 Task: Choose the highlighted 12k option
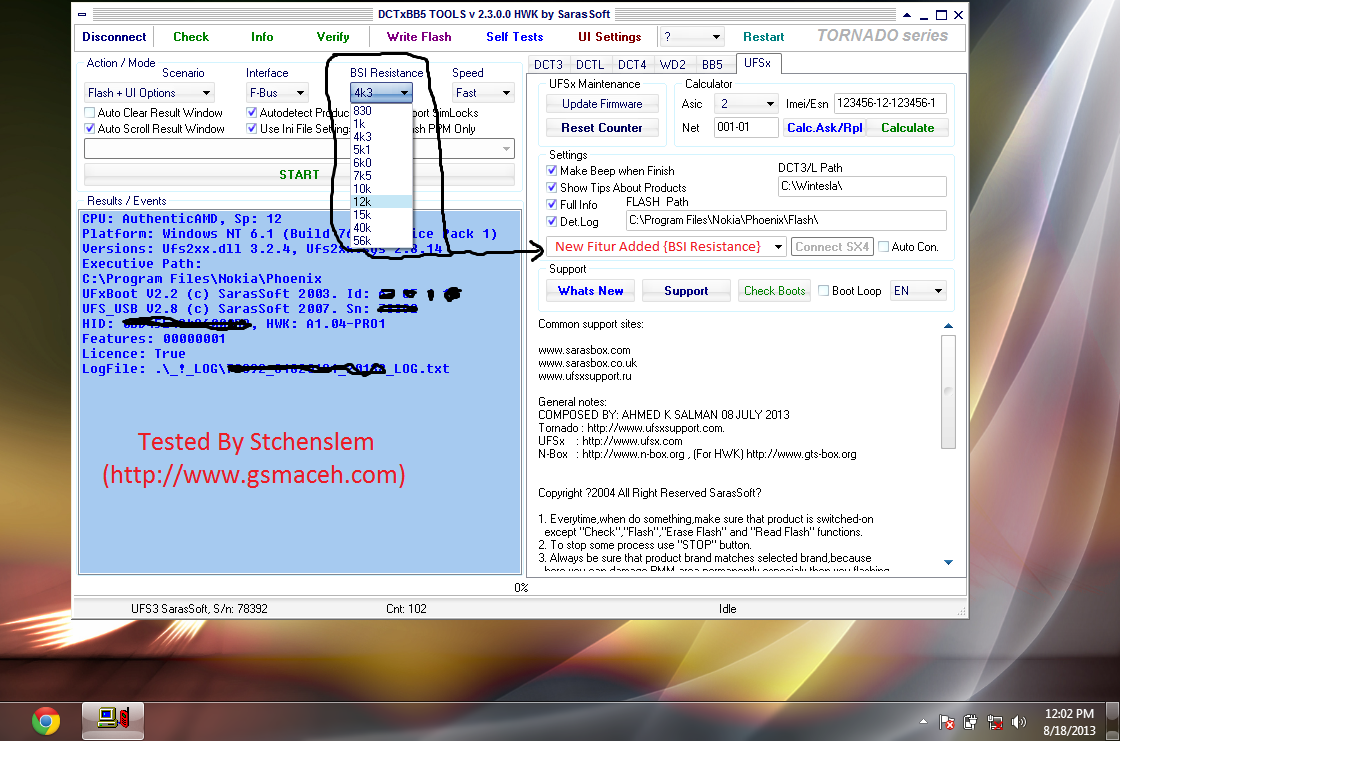coord(381,202)
